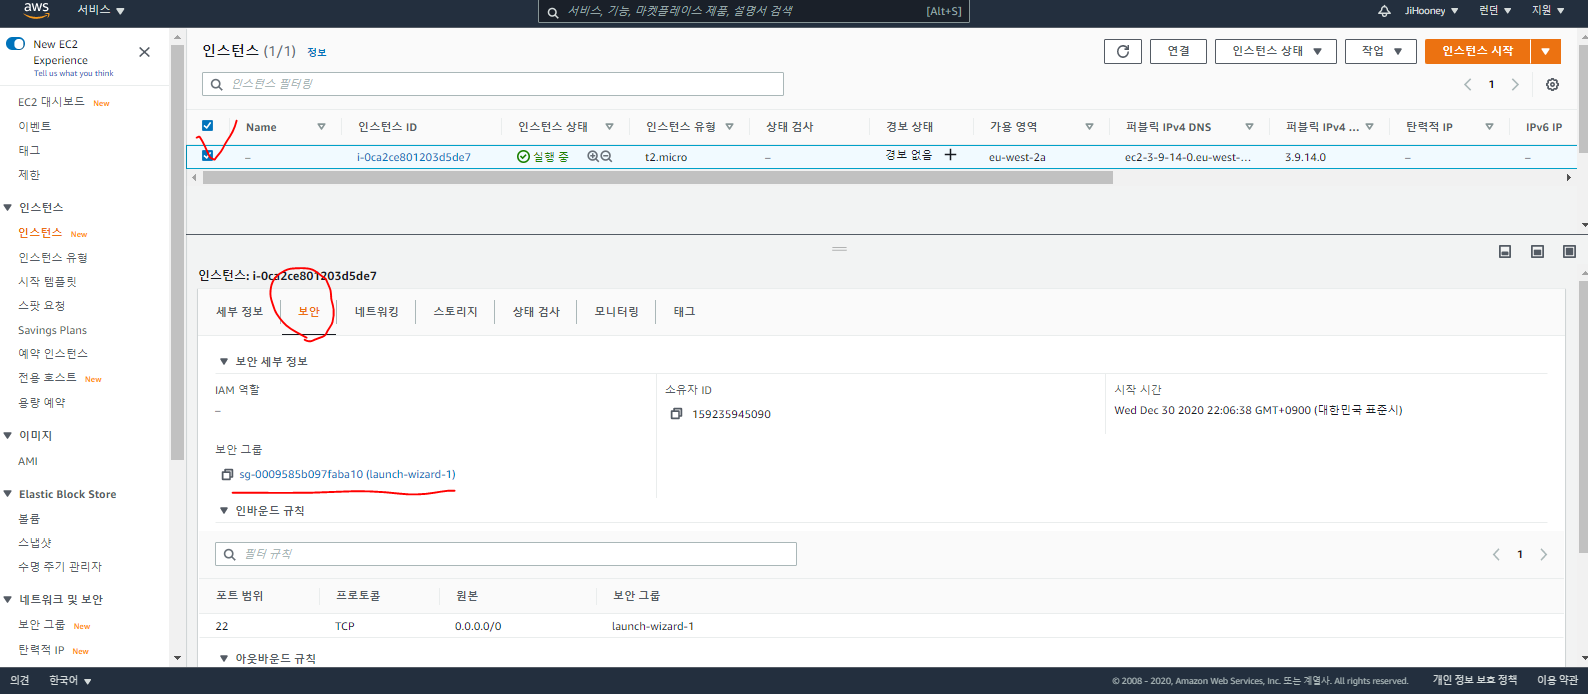Screen dimensions: 1588x694
Task: Open 탄력적 IP in sidebar
Action: pos(41,650)
